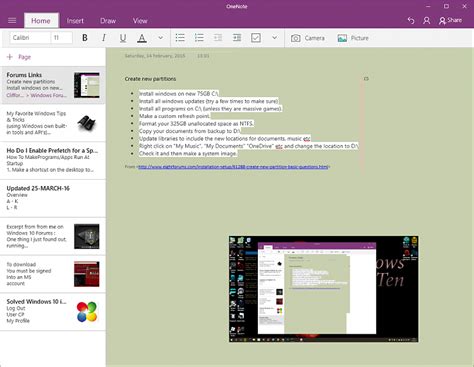
Task: Click the embedded desktop screenshot image
Action: (x=324, y=289)
